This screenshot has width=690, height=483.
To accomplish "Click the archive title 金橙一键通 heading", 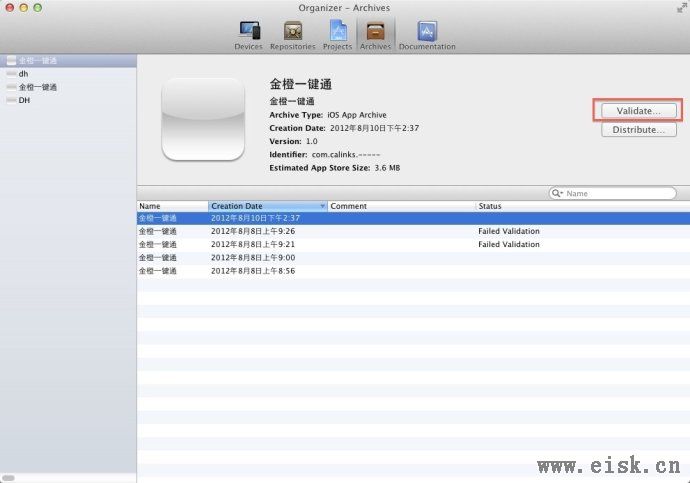I will (x=301, y=84).
